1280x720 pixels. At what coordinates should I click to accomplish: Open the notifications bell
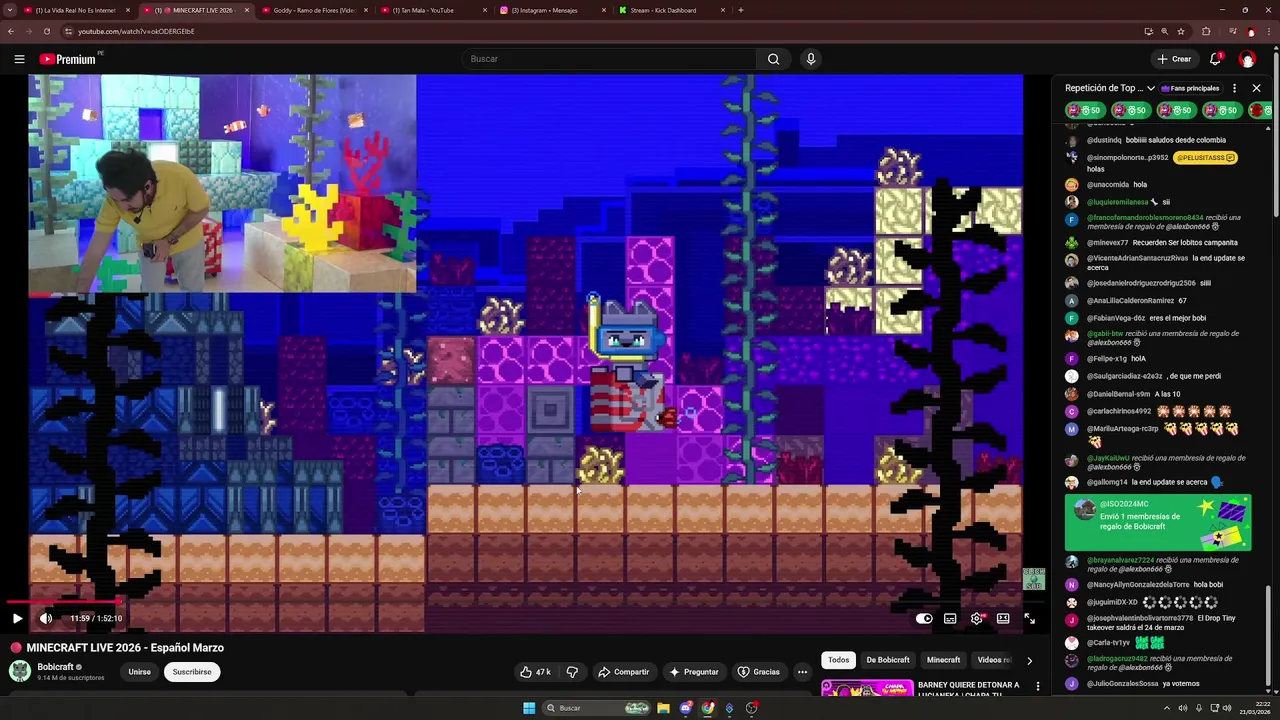tap(1215, 59)
